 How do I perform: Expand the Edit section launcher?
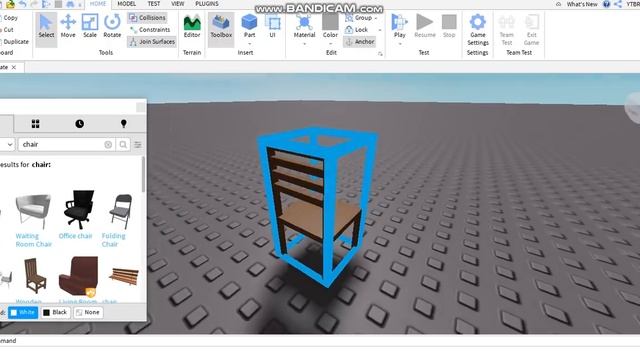pyautogui.click(x=380, y=53)
